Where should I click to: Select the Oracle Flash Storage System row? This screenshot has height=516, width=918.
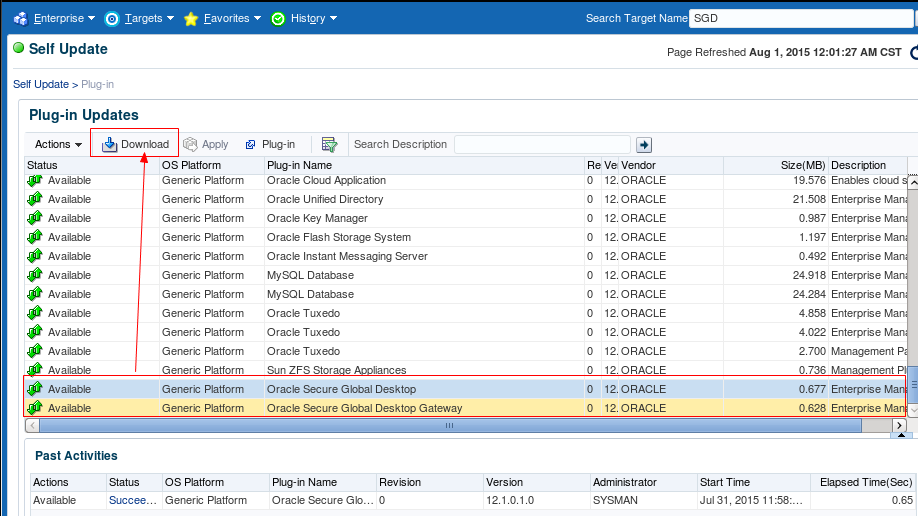[x=466, y=237]
